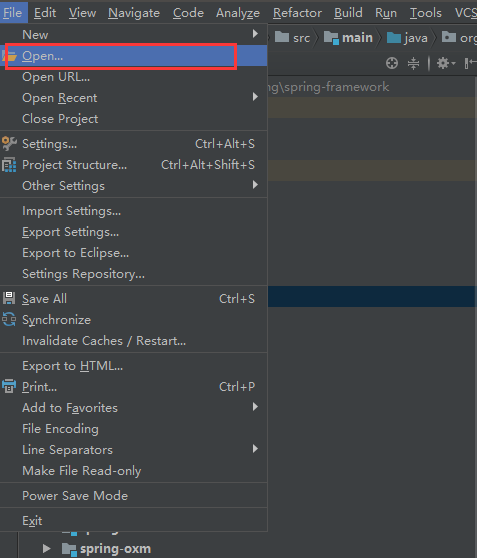Click the spring-framework path text
The width and height of the screenshot is (477, 558).
click(328, 87)
